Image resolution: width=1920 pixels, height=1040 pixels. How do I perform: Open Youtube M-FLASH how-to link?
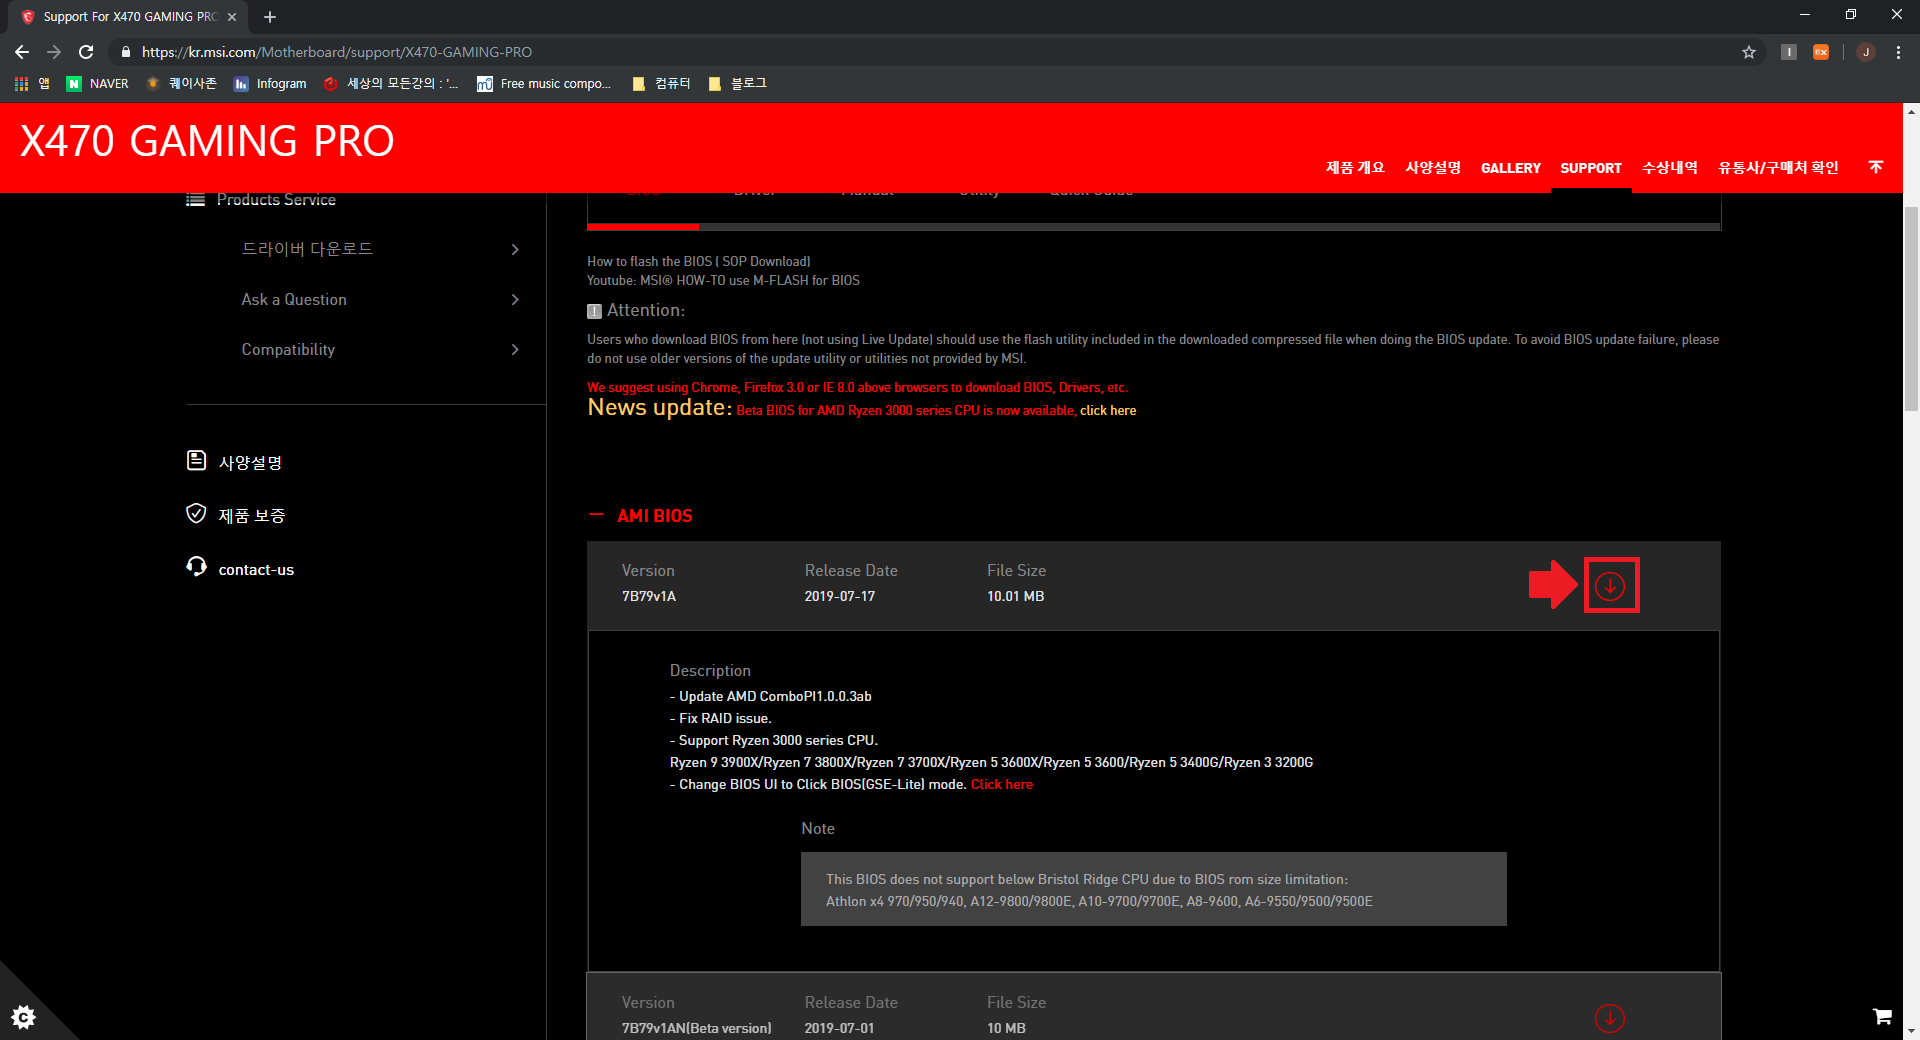pos(723,280)
